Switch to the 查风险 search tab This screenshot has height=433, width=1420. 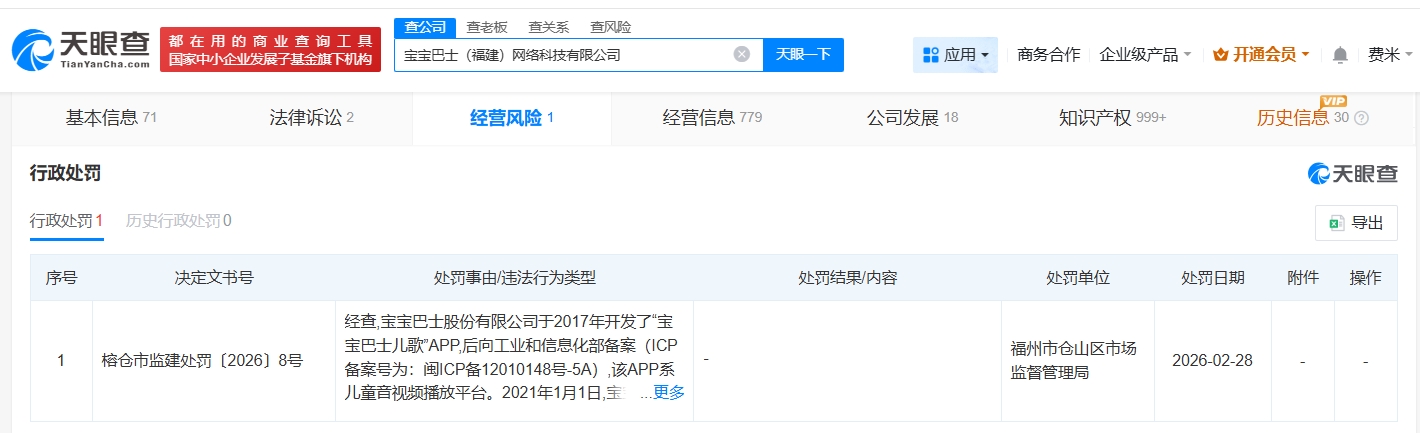click(610, 27)
